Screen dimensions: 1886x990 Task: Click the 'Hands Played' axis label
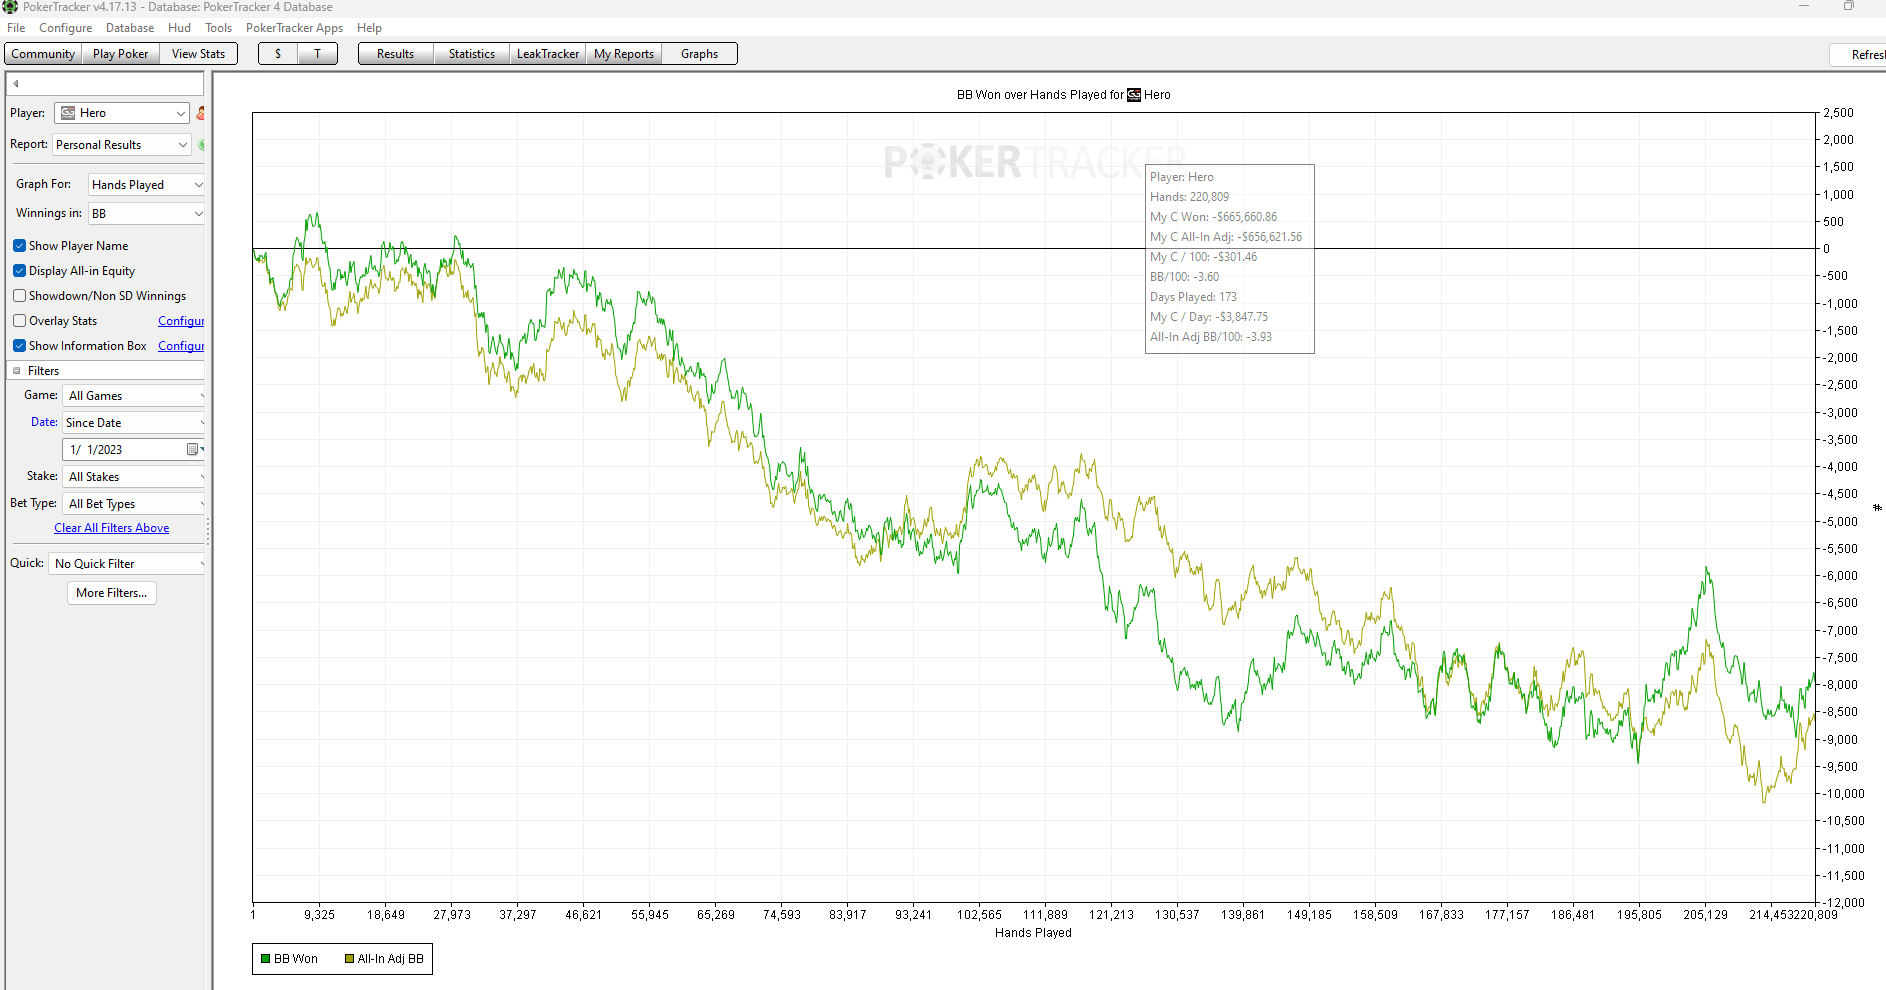pyautogui.click(x=1033, y=933)
